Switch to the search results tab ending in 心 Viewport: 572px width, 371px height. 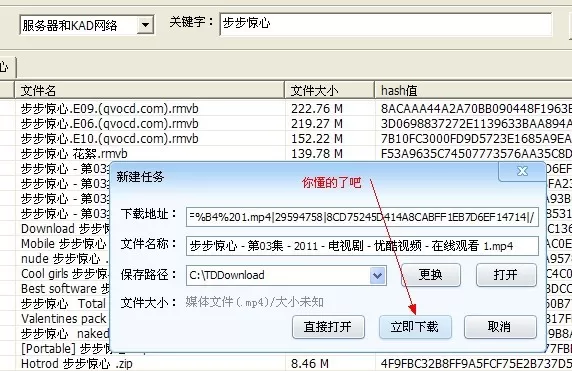[7, 67]
